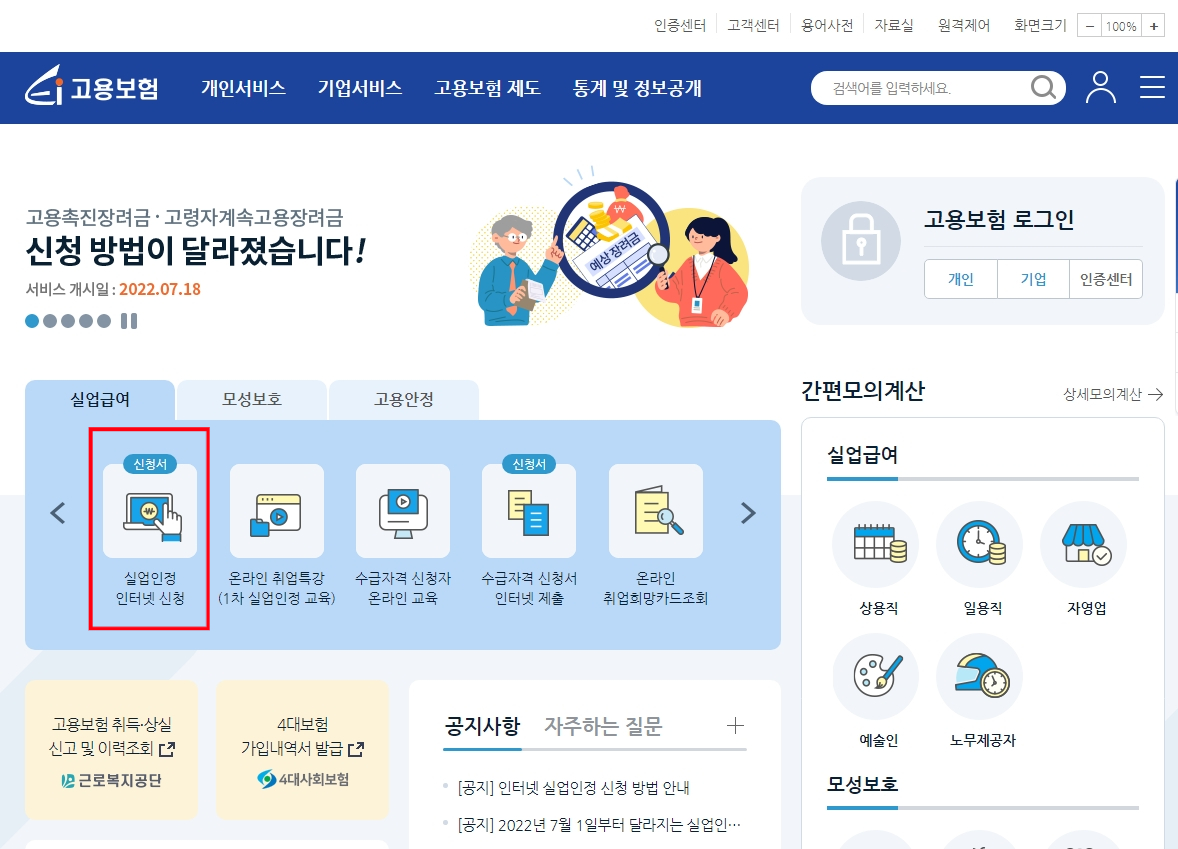Viewport: 1178px width, 849px height.
Task: Open the 용어사전 link
Action: click(827, 26)
